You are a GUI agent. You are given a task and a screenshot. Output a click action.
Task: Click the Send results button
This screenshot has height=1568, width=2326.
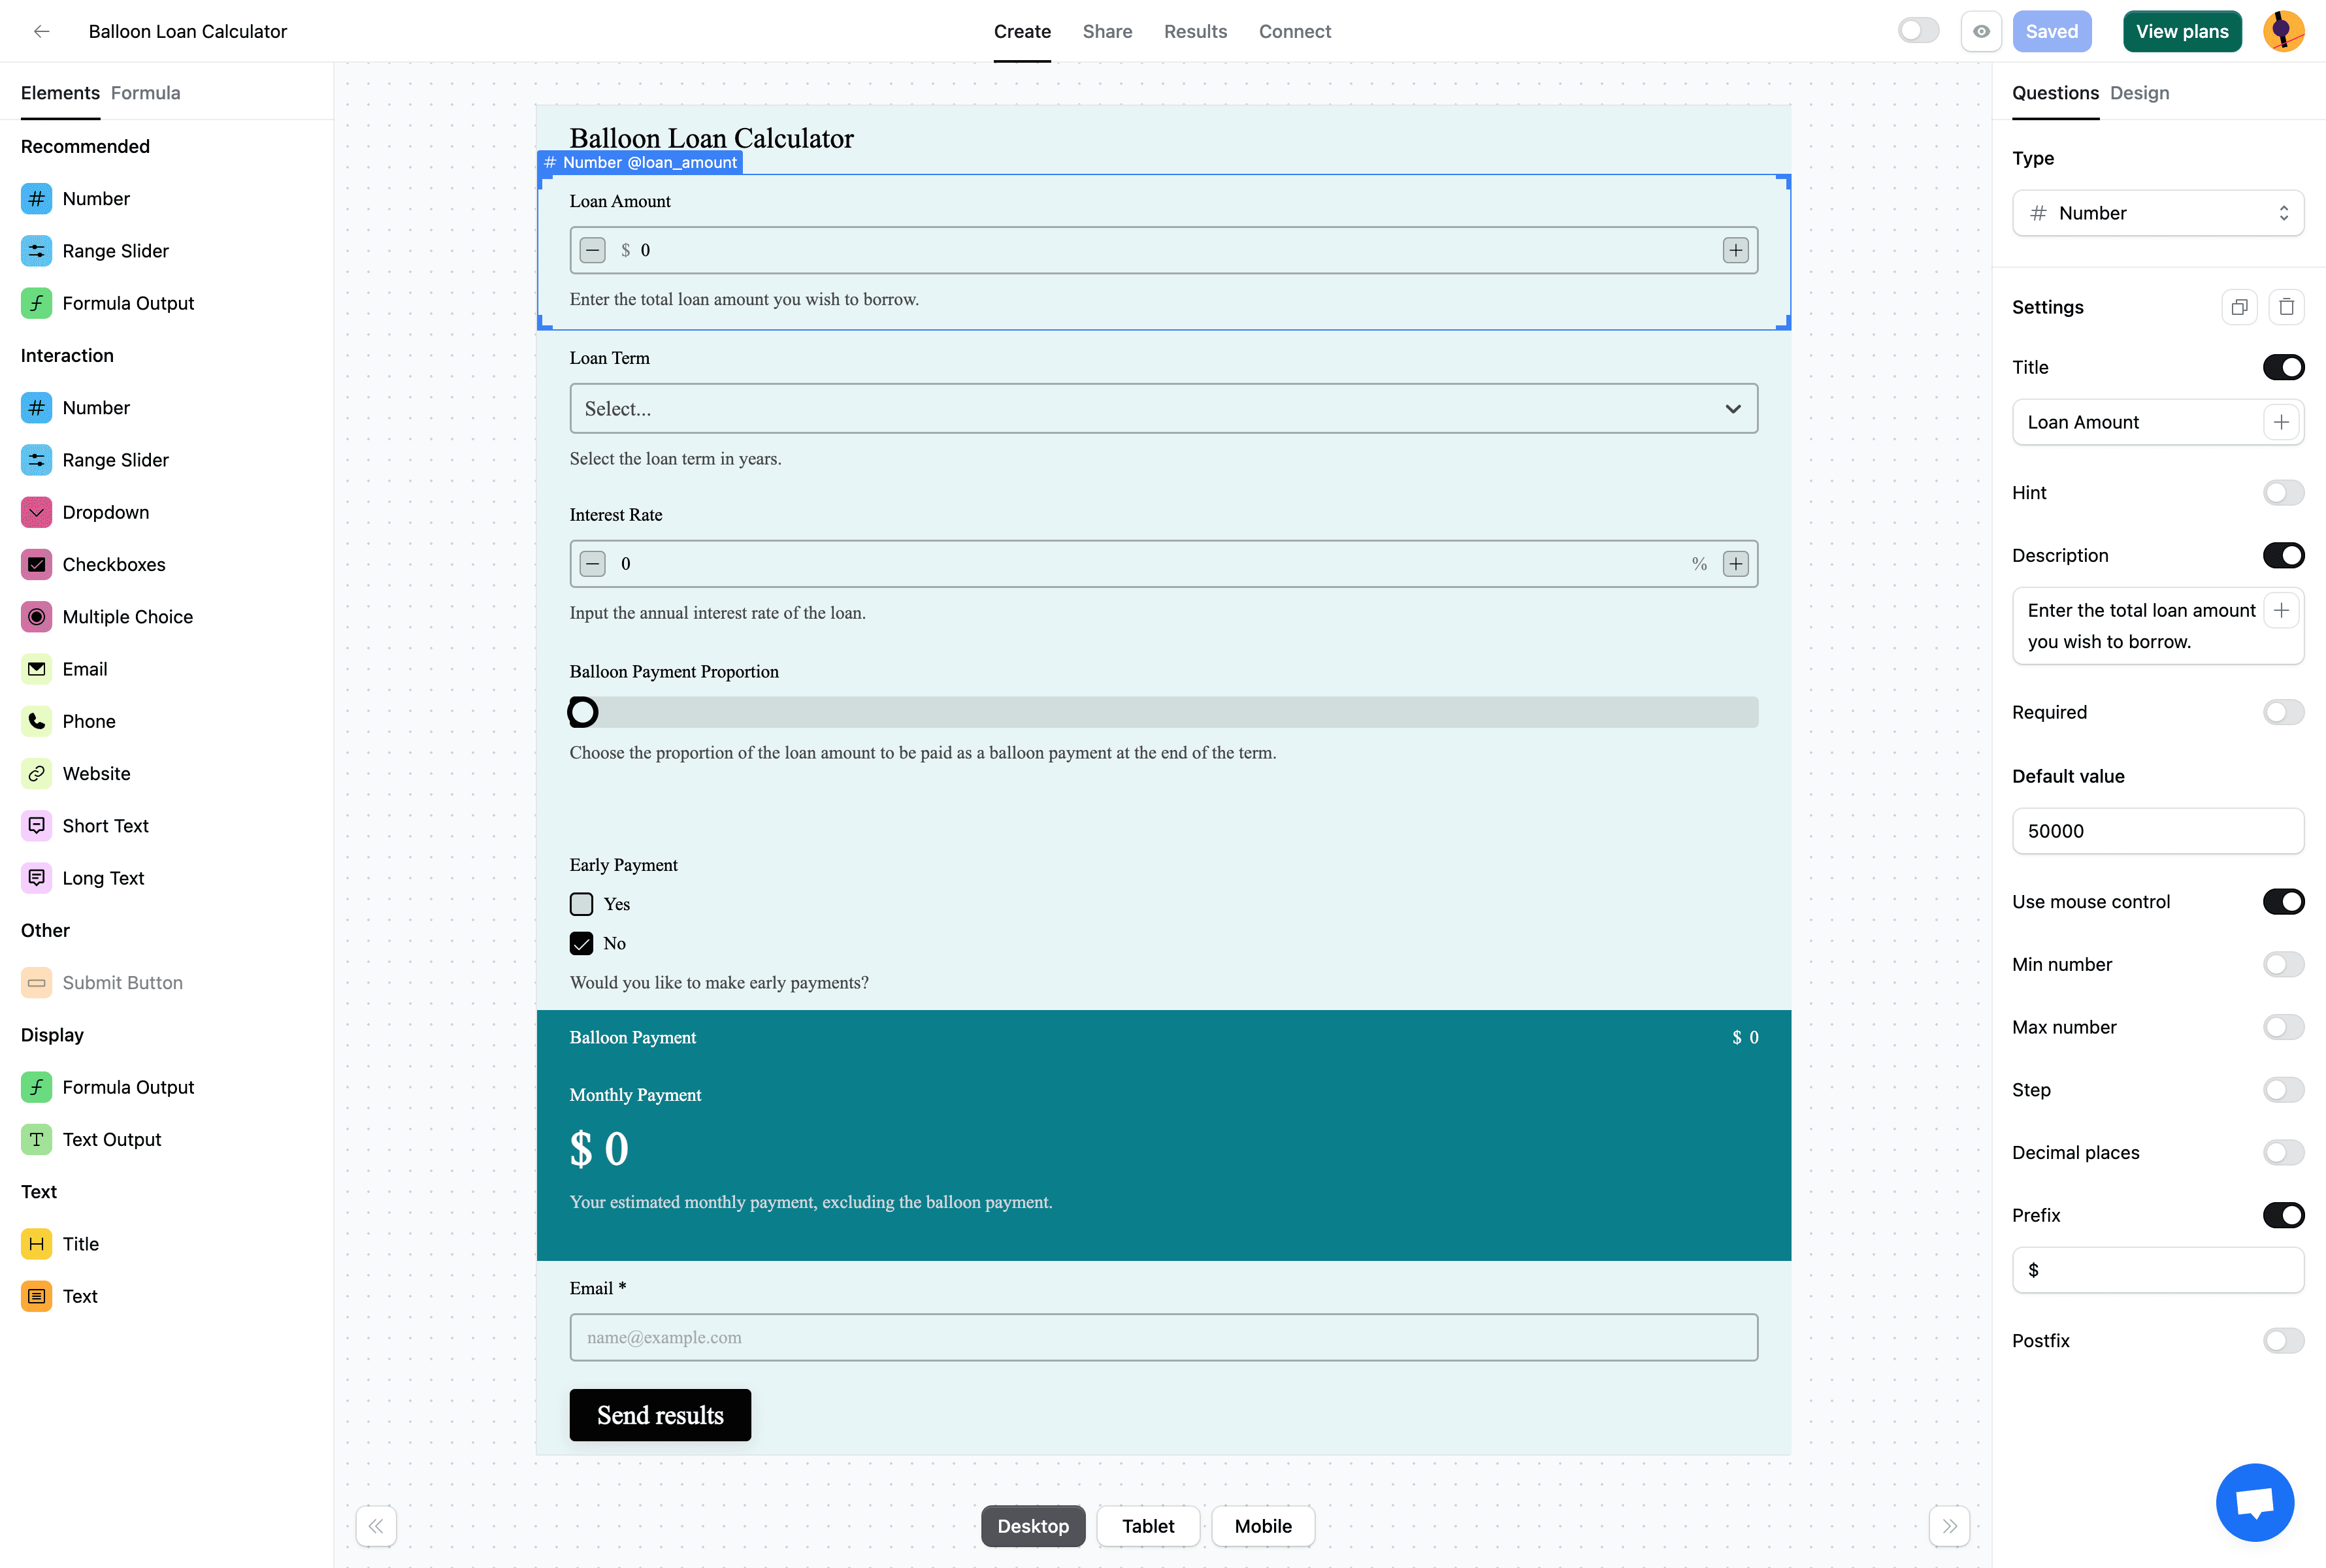point(659,1414)
